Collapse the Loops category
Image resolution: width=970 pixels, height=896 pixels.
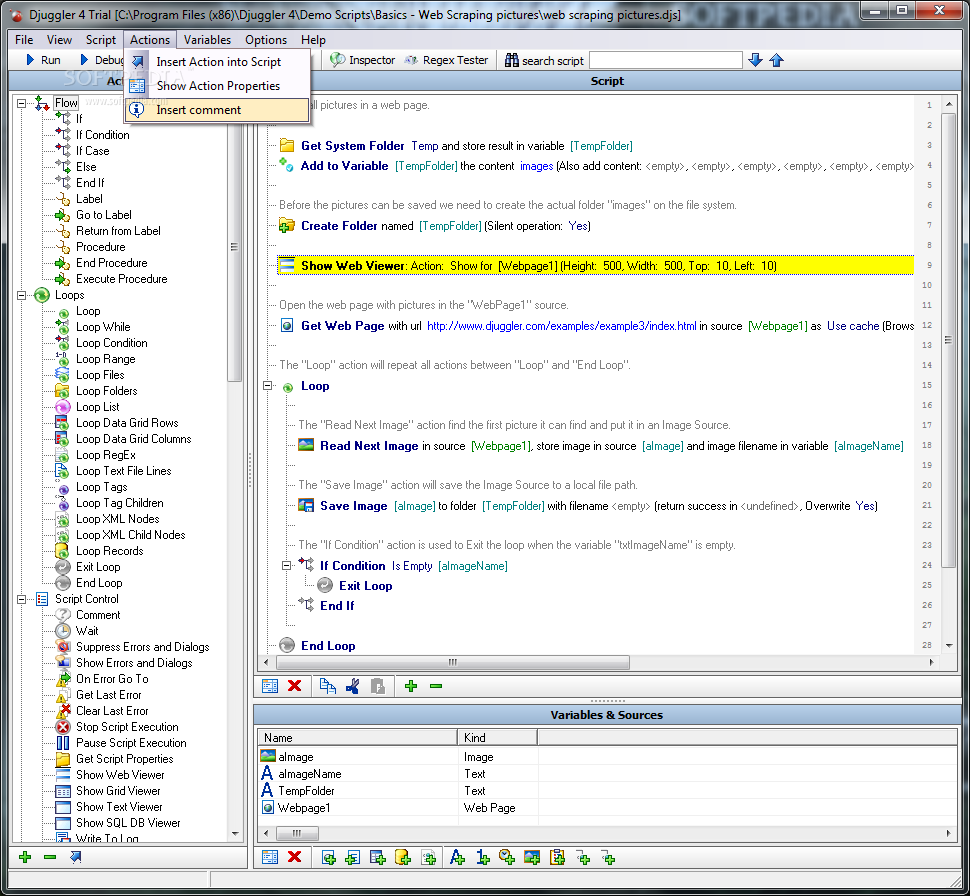point(22,295)
